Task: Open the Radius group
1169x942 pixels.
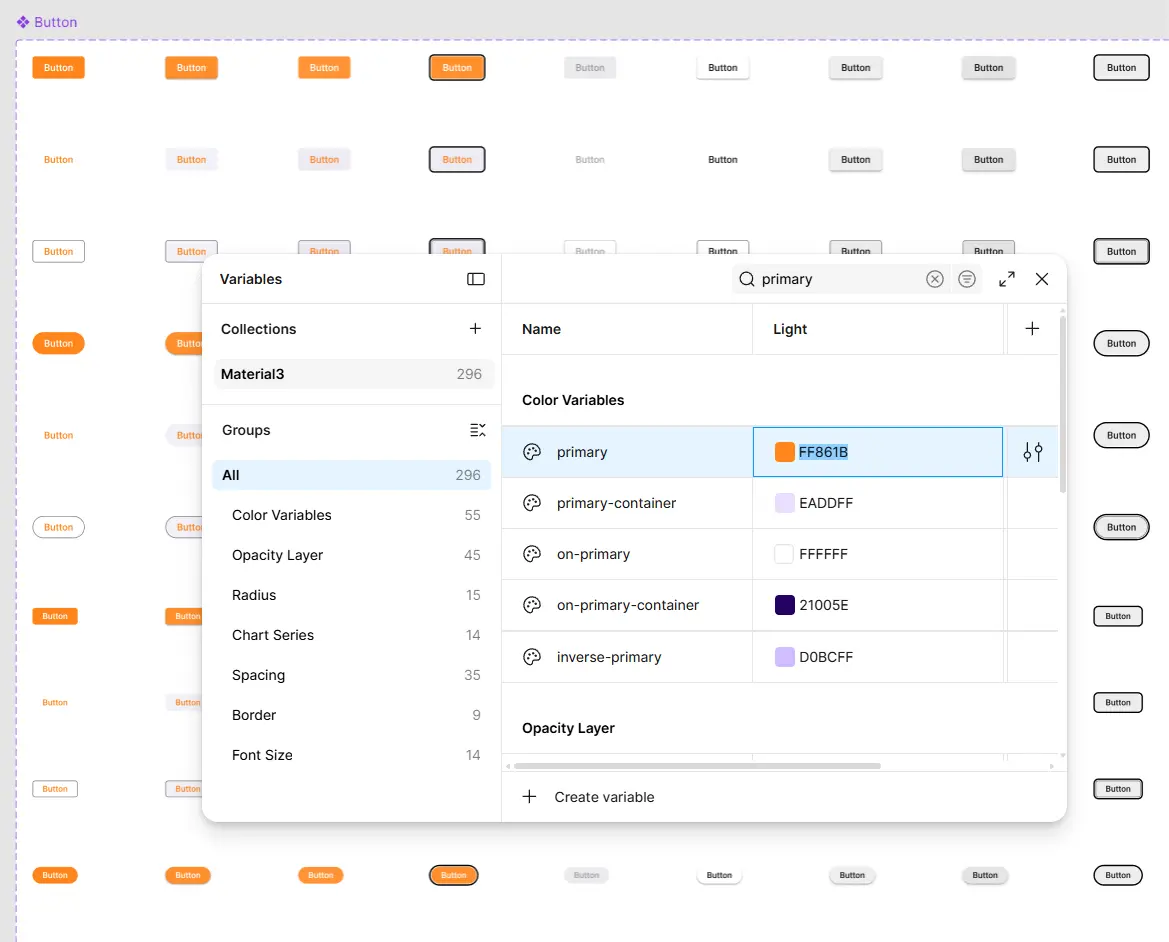Action: click(351, 595)
